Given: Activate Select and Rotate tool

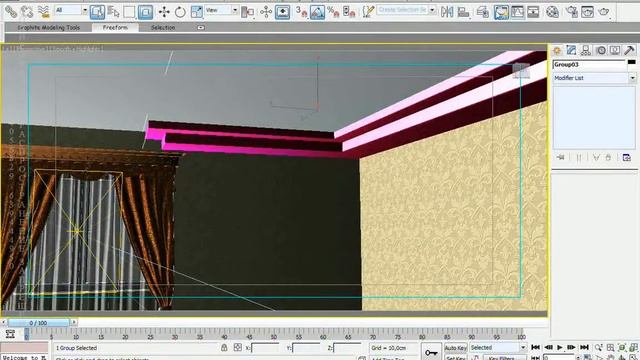Looking at the screenshot, I should 180,12.
